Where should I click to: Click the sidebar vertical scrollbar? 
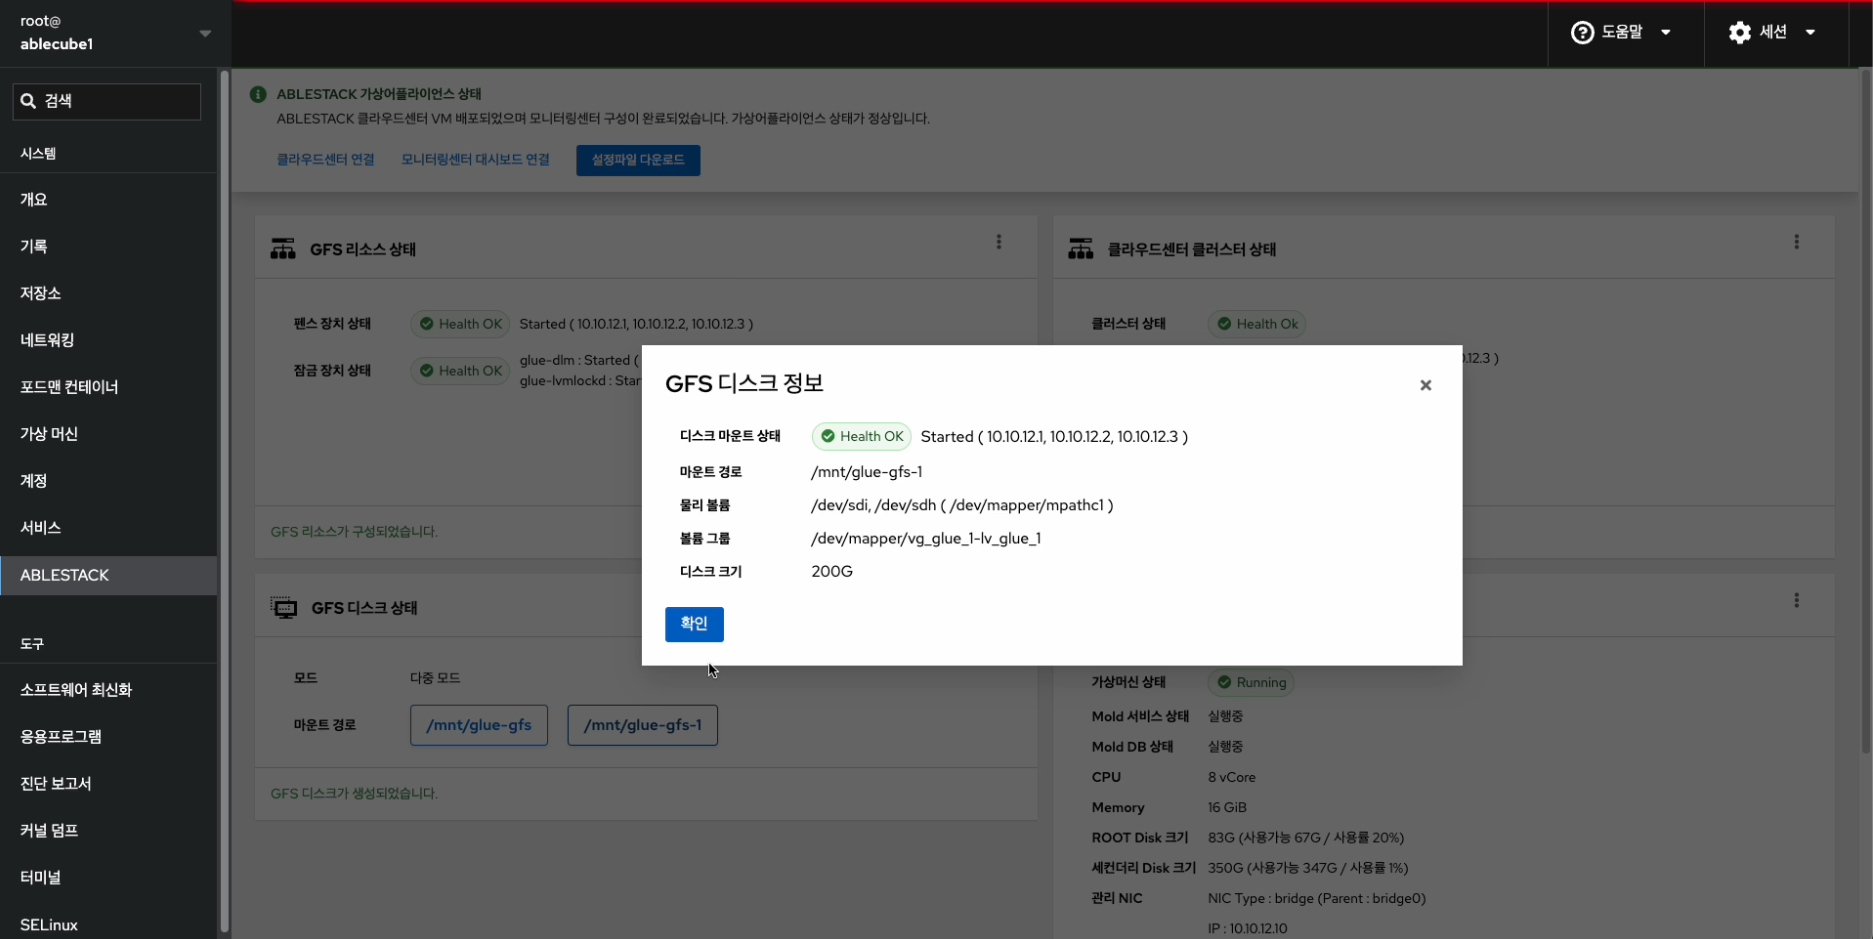(224, 500)
